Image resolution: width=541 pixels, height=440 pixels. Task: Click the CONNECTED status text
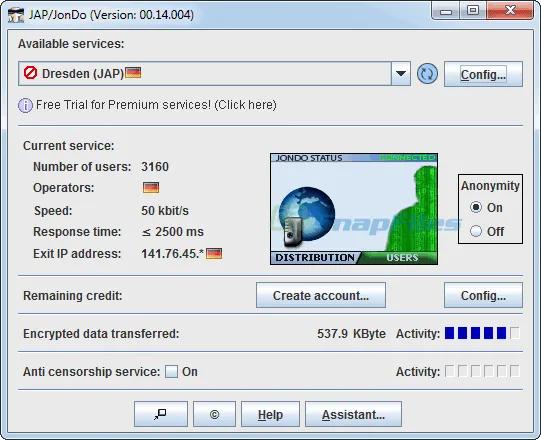click(x=407, y=158)
